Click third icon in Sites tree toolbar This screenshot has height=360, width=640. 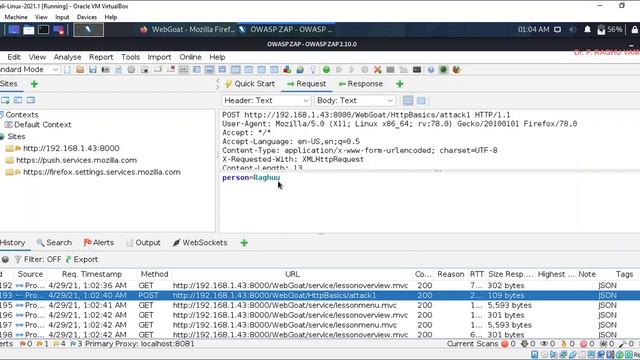click(31, 100)
